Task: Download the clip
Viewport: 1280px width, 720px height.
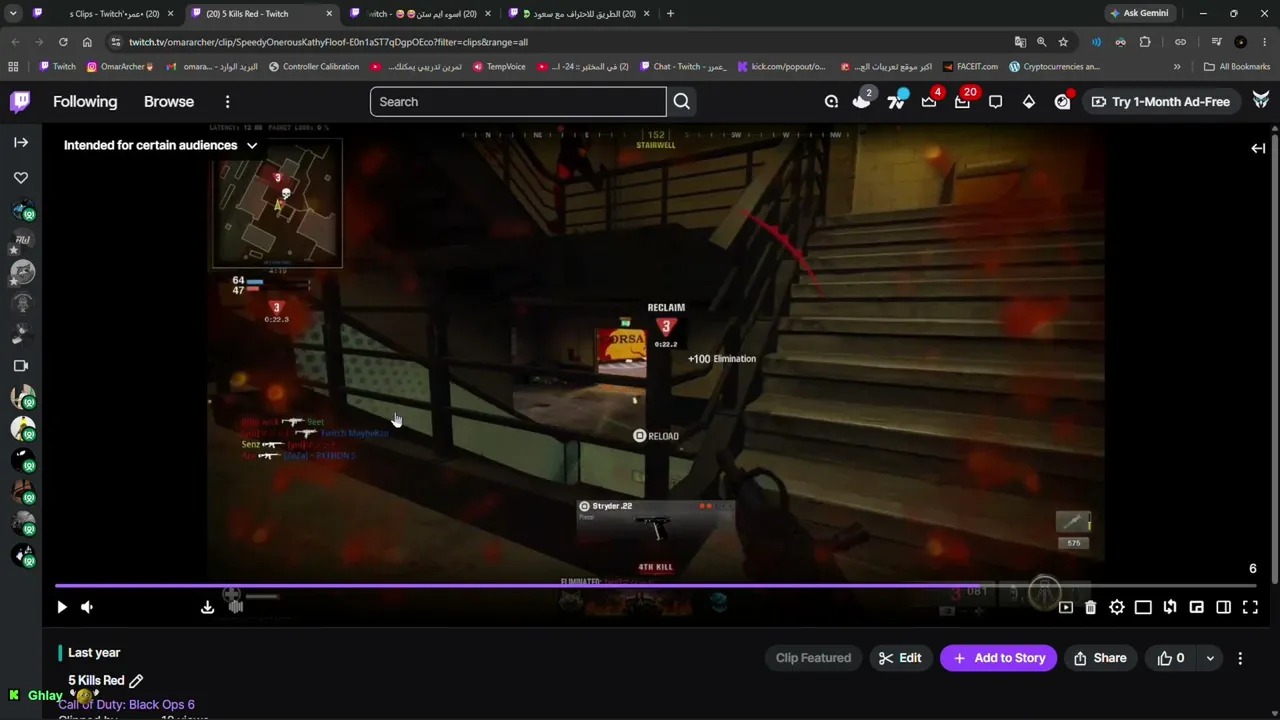Action: tap(207, 607)
